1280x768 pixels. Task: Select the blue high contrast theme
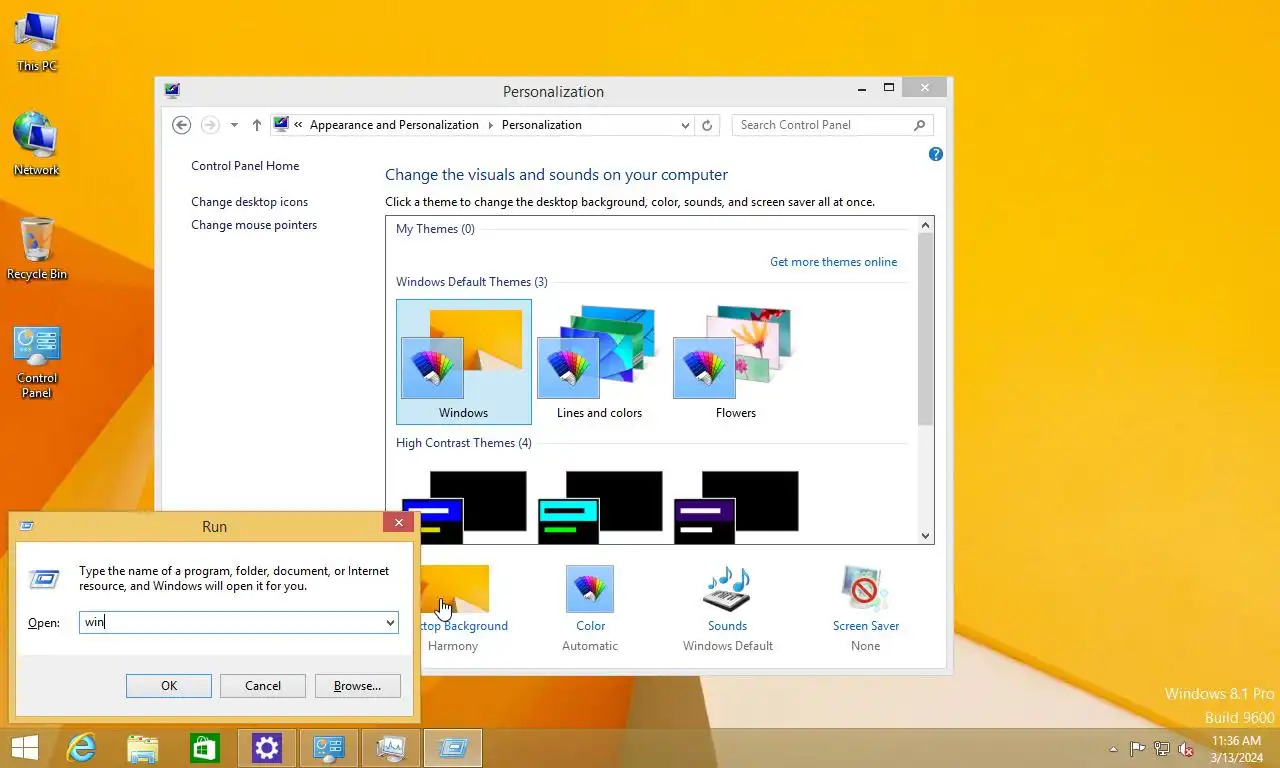coord(464,506)
